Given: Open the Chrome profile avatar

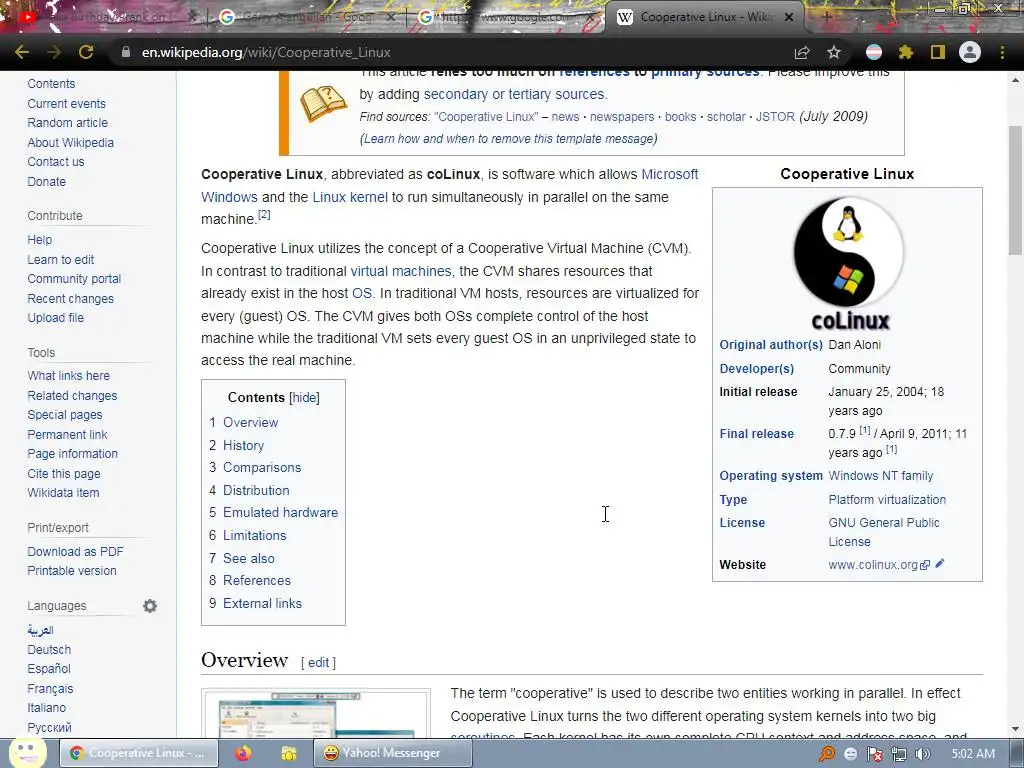Looking at the screenshot, I should [970, 52].
